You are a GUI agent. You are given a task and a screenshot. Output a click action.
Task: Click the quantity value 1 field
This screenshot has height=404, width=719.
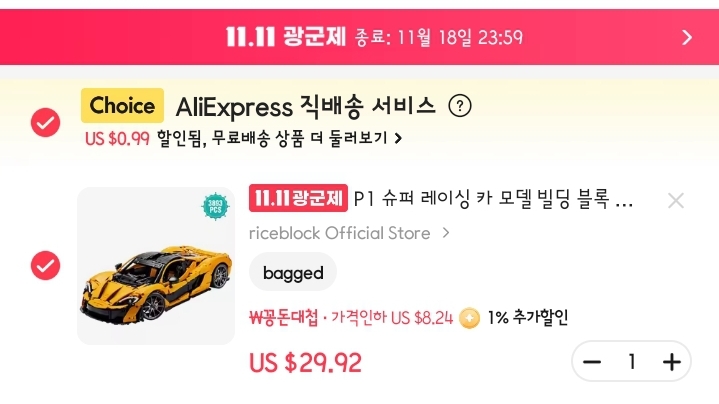coord(632,362)
